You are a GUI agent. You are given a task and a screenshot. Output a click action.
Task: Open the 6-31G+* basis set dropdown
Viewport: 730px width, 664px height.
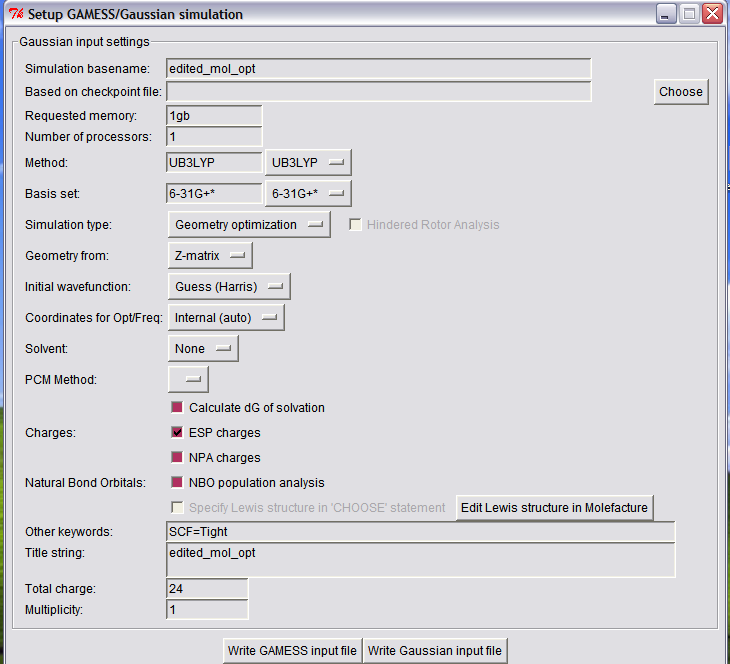tap(308, 194)
